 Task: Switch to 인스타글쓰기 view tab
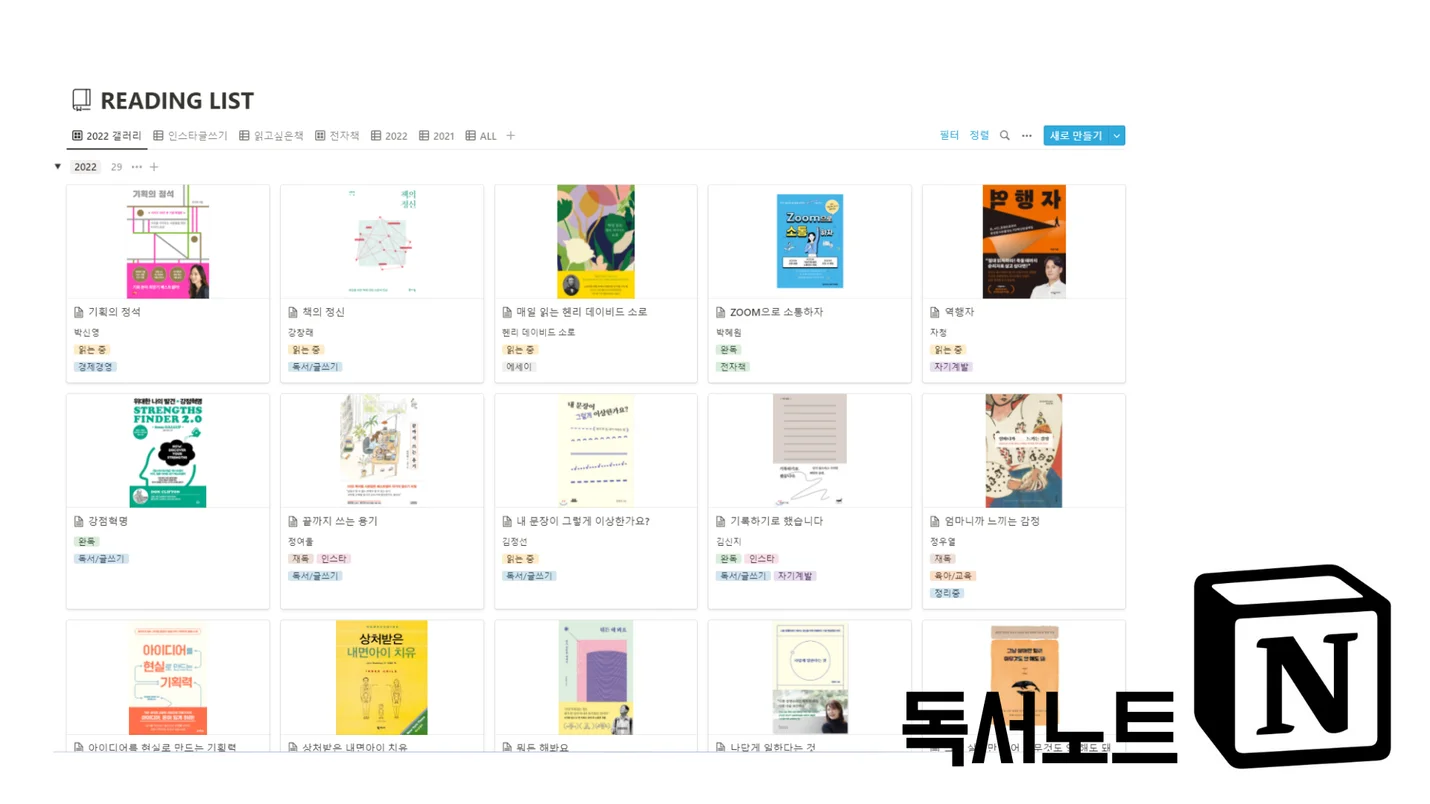190,136
